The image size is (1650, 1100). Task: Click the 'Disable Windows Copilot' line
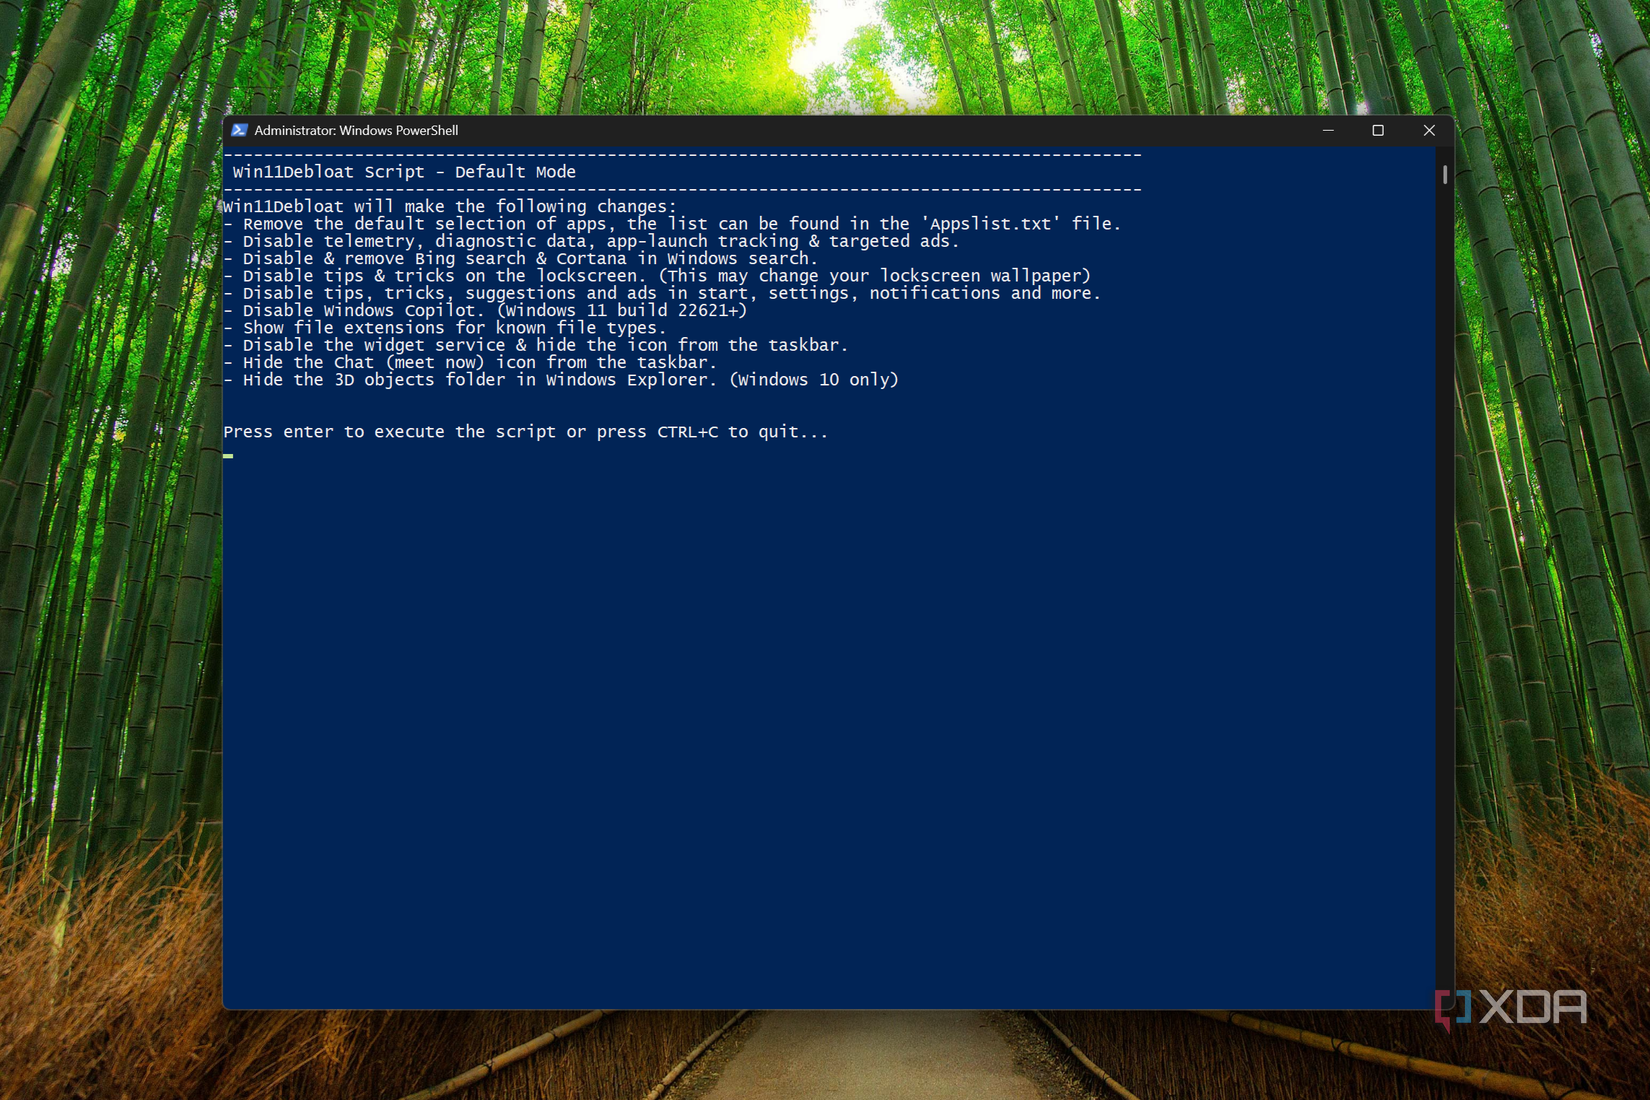coord(485,310)
